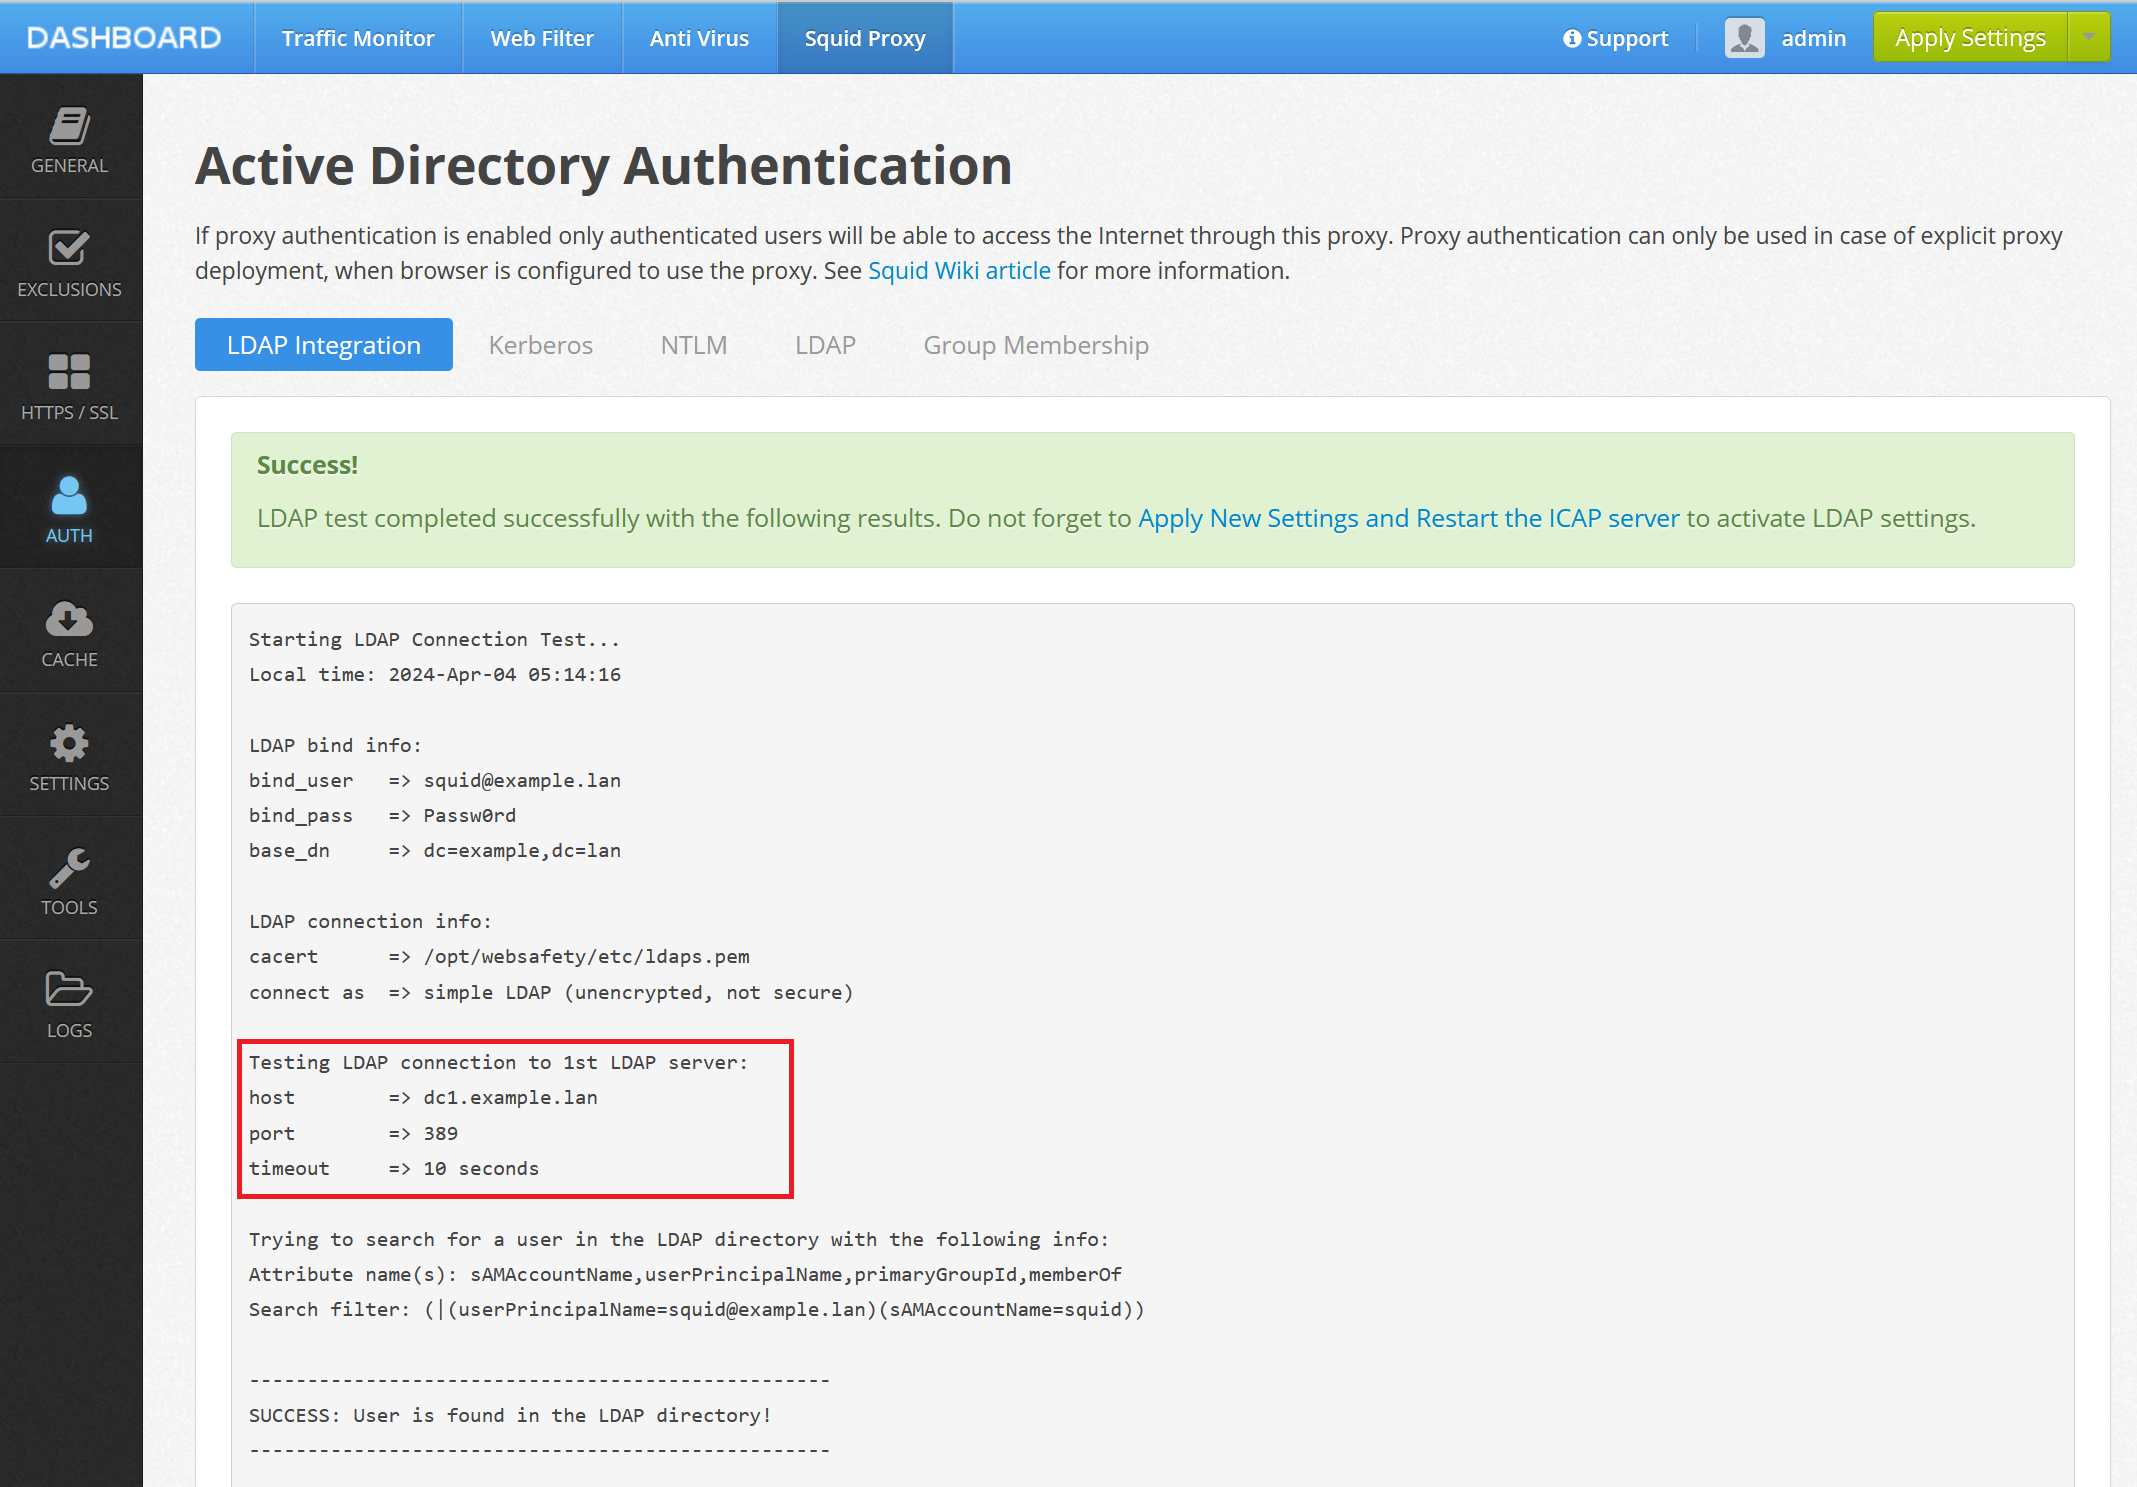Click the 'connect as simple LDAP' line
This screenshot has width=2137, height=1487.
tap(551, 993)
